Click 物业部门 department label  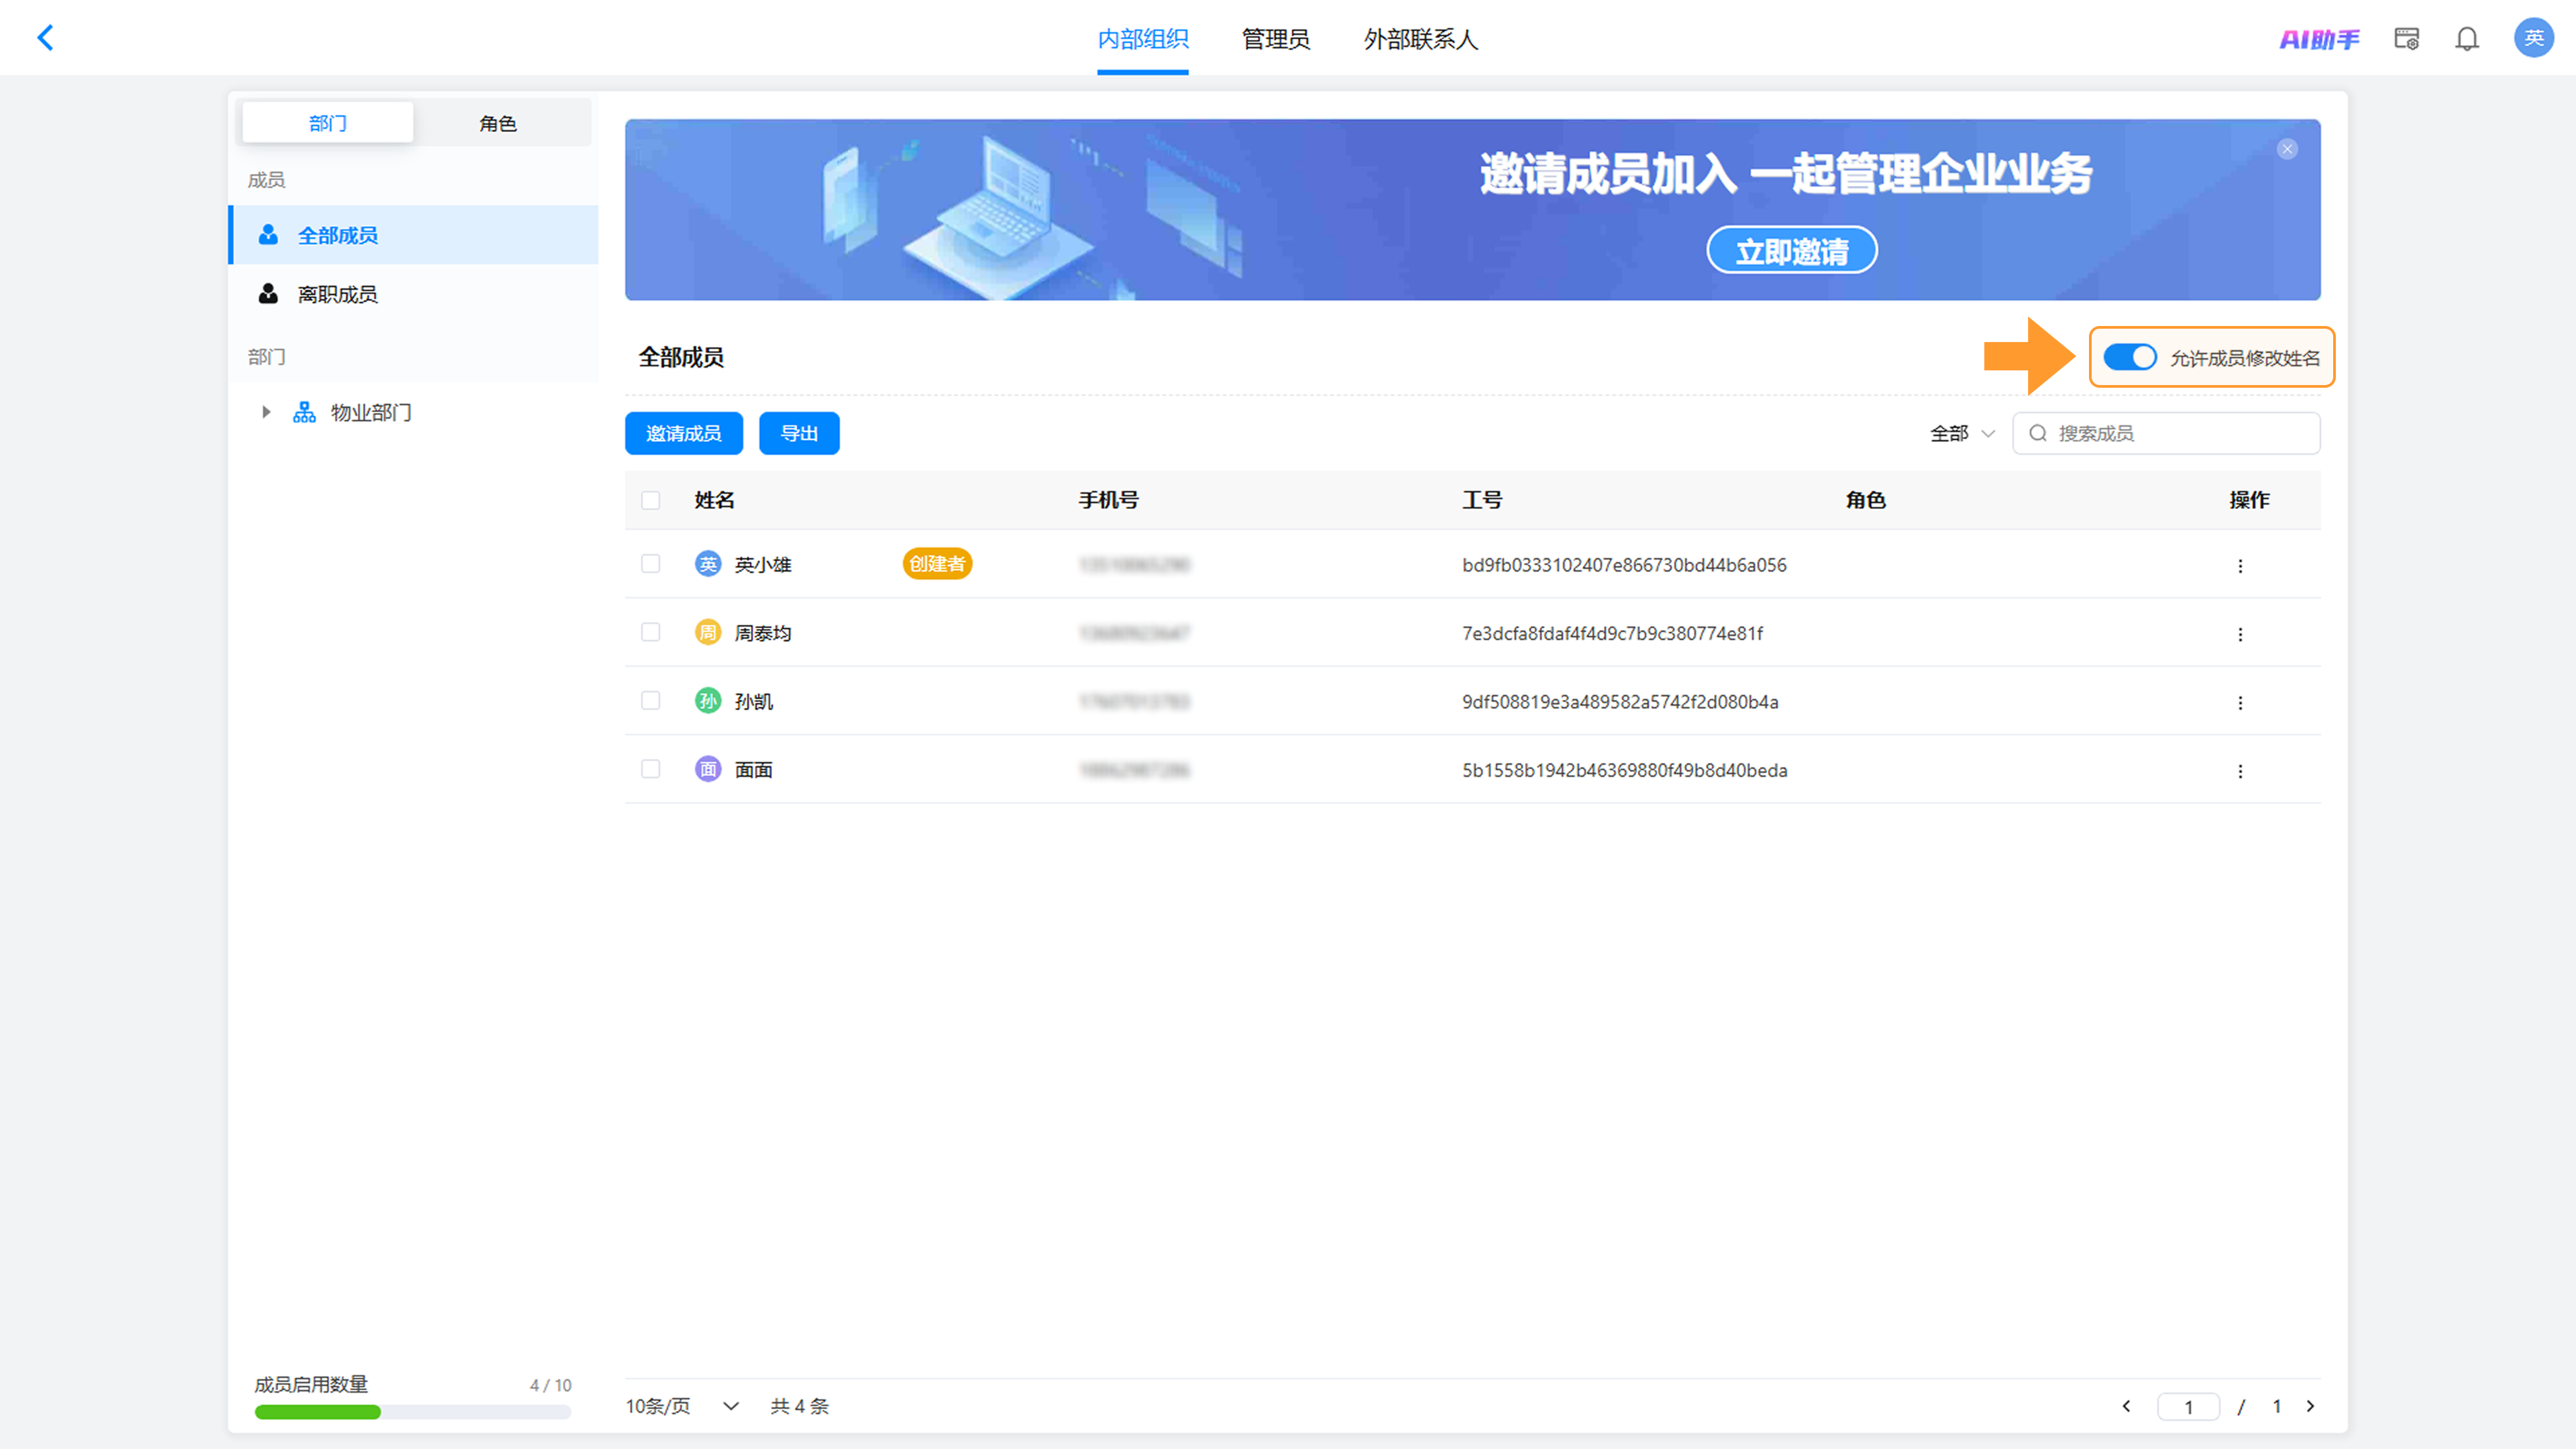click(x=371, y=413)
